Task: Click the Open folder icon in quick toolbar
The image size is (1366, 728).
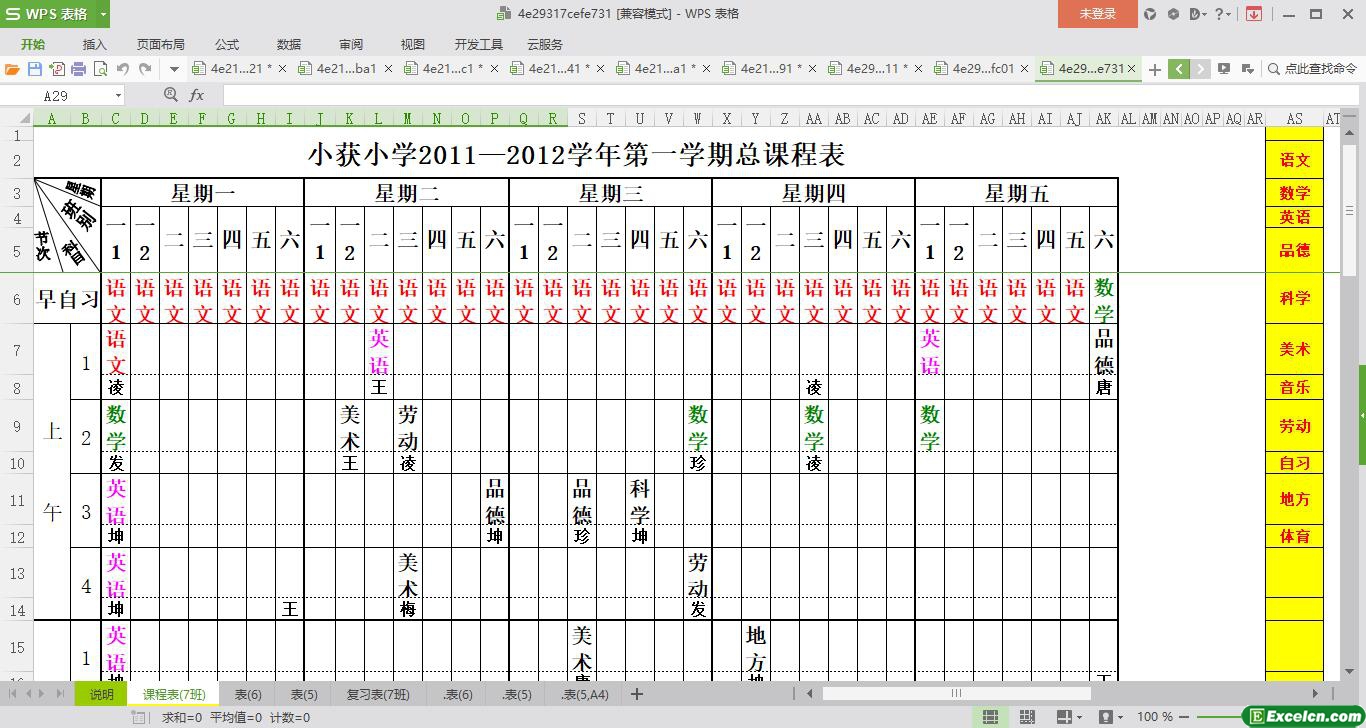Action: point(12,69)
